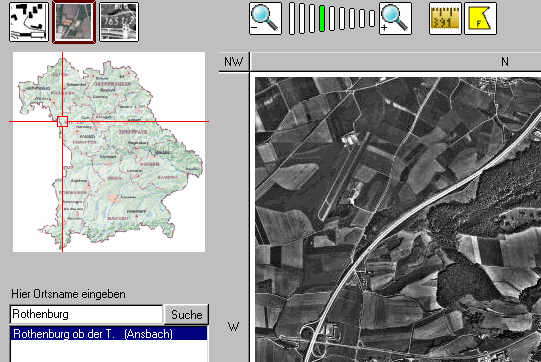Click the yellow F area flag tool
541x362 pixels.
tap(480, 19)
